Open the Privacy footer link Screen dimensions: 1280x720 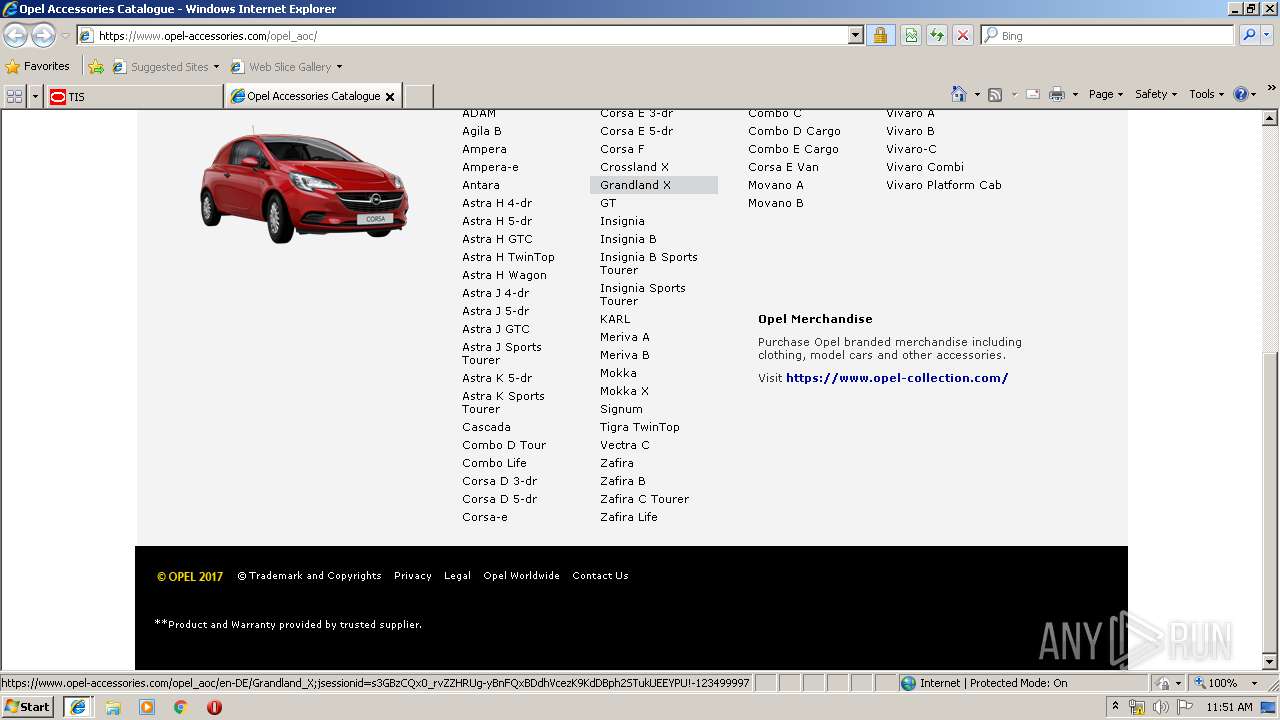tap(412, 576)
